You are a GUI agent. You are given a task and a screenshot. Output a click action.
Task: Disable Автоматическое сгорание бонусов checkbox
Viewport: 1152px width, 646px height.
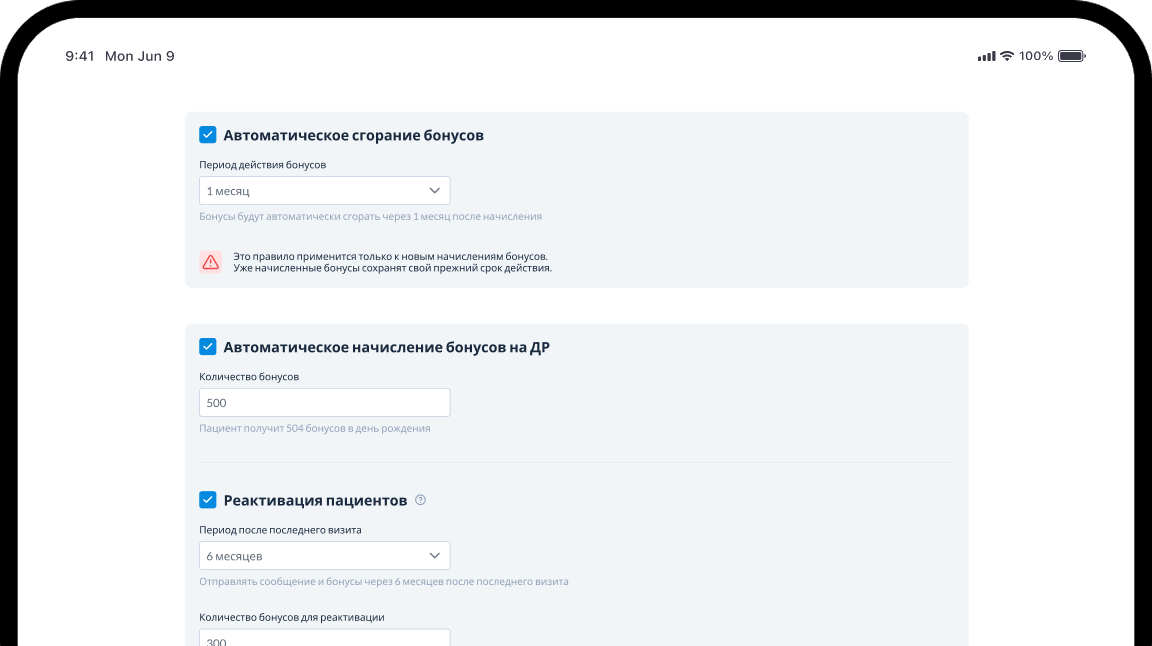click(208, 135)
